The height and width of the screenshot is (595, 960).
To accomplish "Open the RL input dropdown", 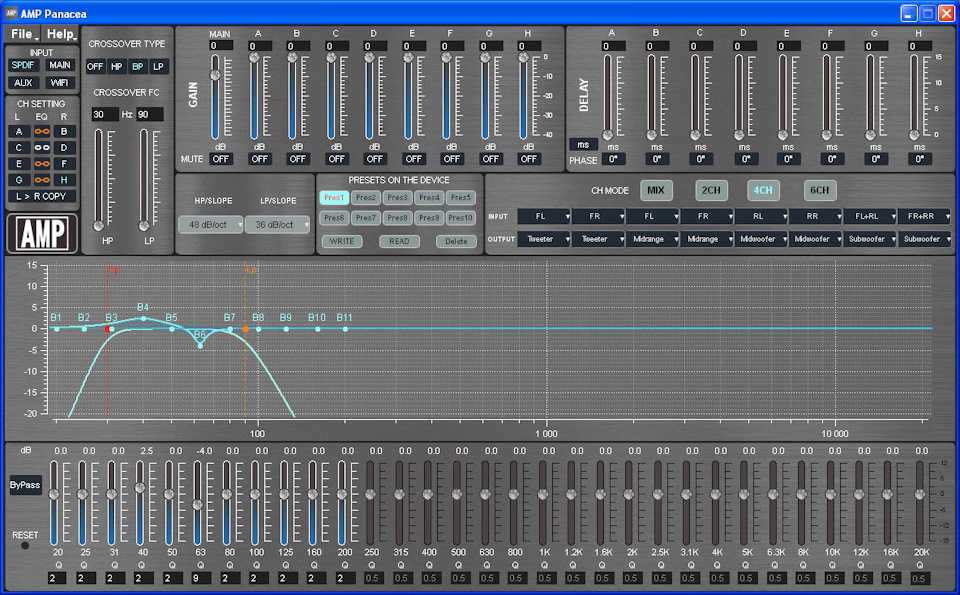I will [762, 217].
